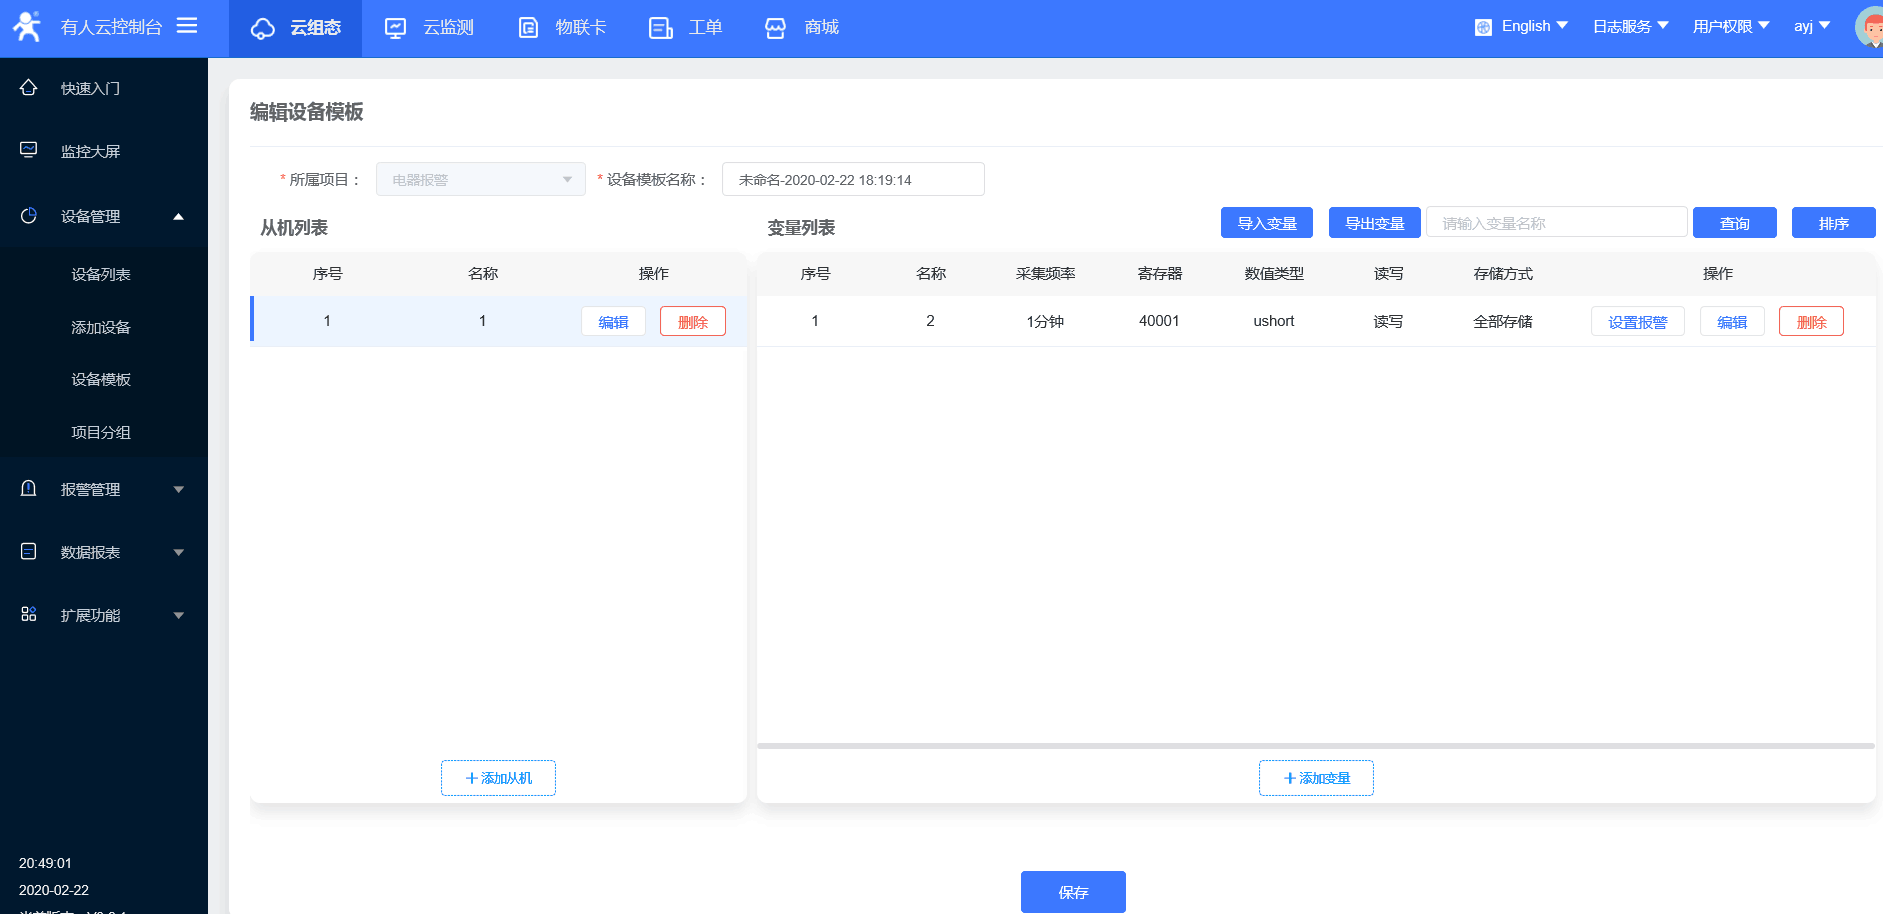Viewport: 1883px width, 914px height.
Task: Click the hamburger menu collapse icon
Action: [187, 26]
